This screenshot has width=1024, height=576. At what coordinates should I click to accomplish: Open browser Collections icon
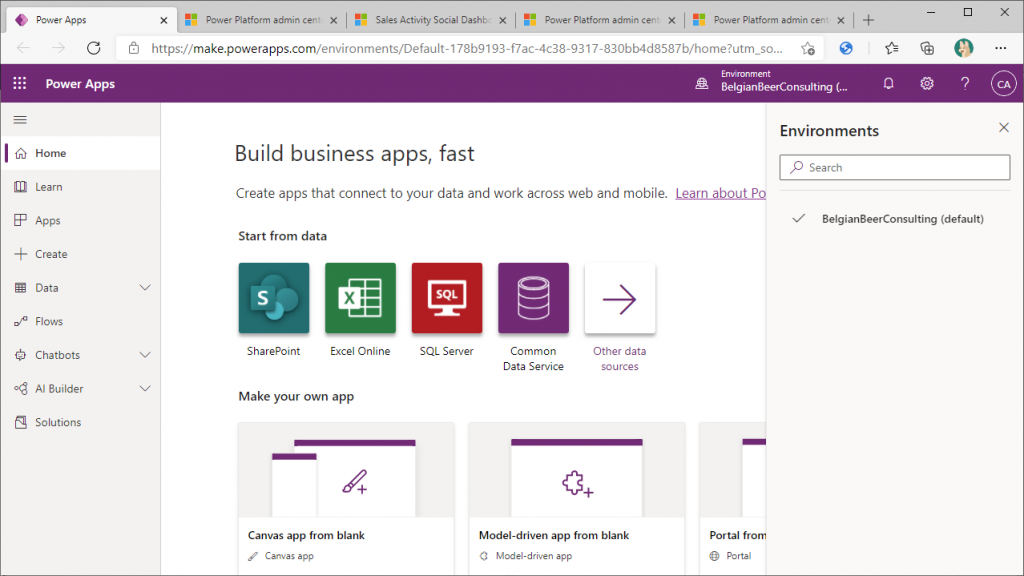point(927,48)
